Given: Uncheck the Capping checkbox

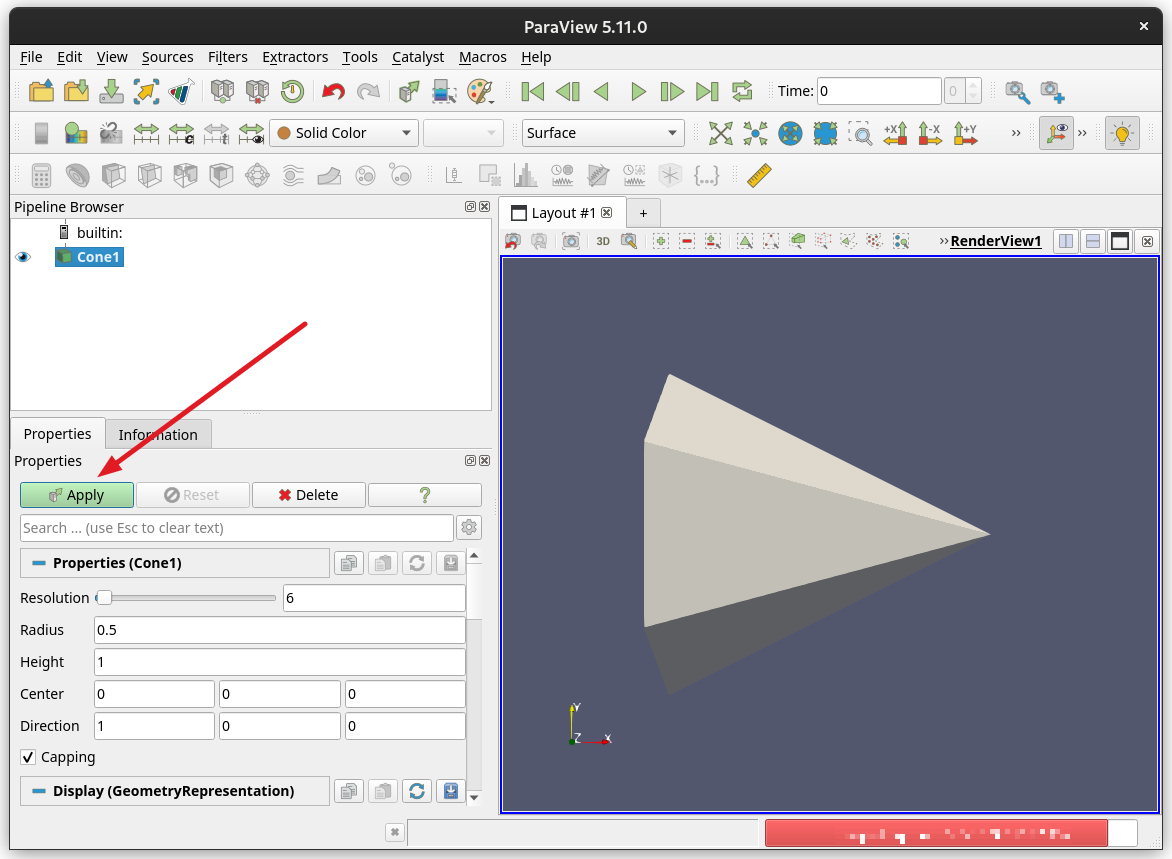Looking at the screenshot, I should point(28,757).
